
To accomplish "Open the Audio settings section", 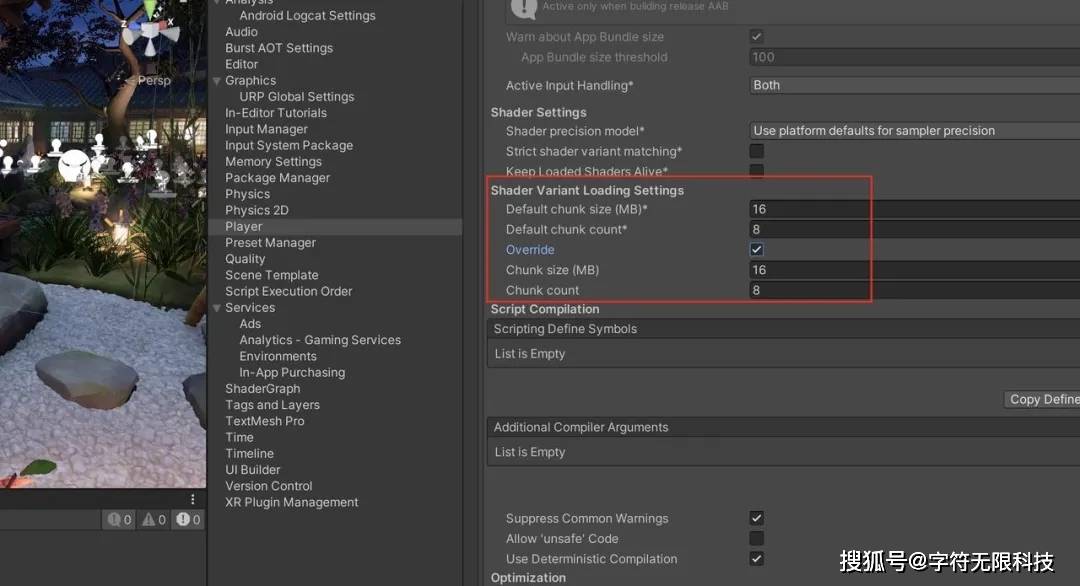I will (241, 31).
